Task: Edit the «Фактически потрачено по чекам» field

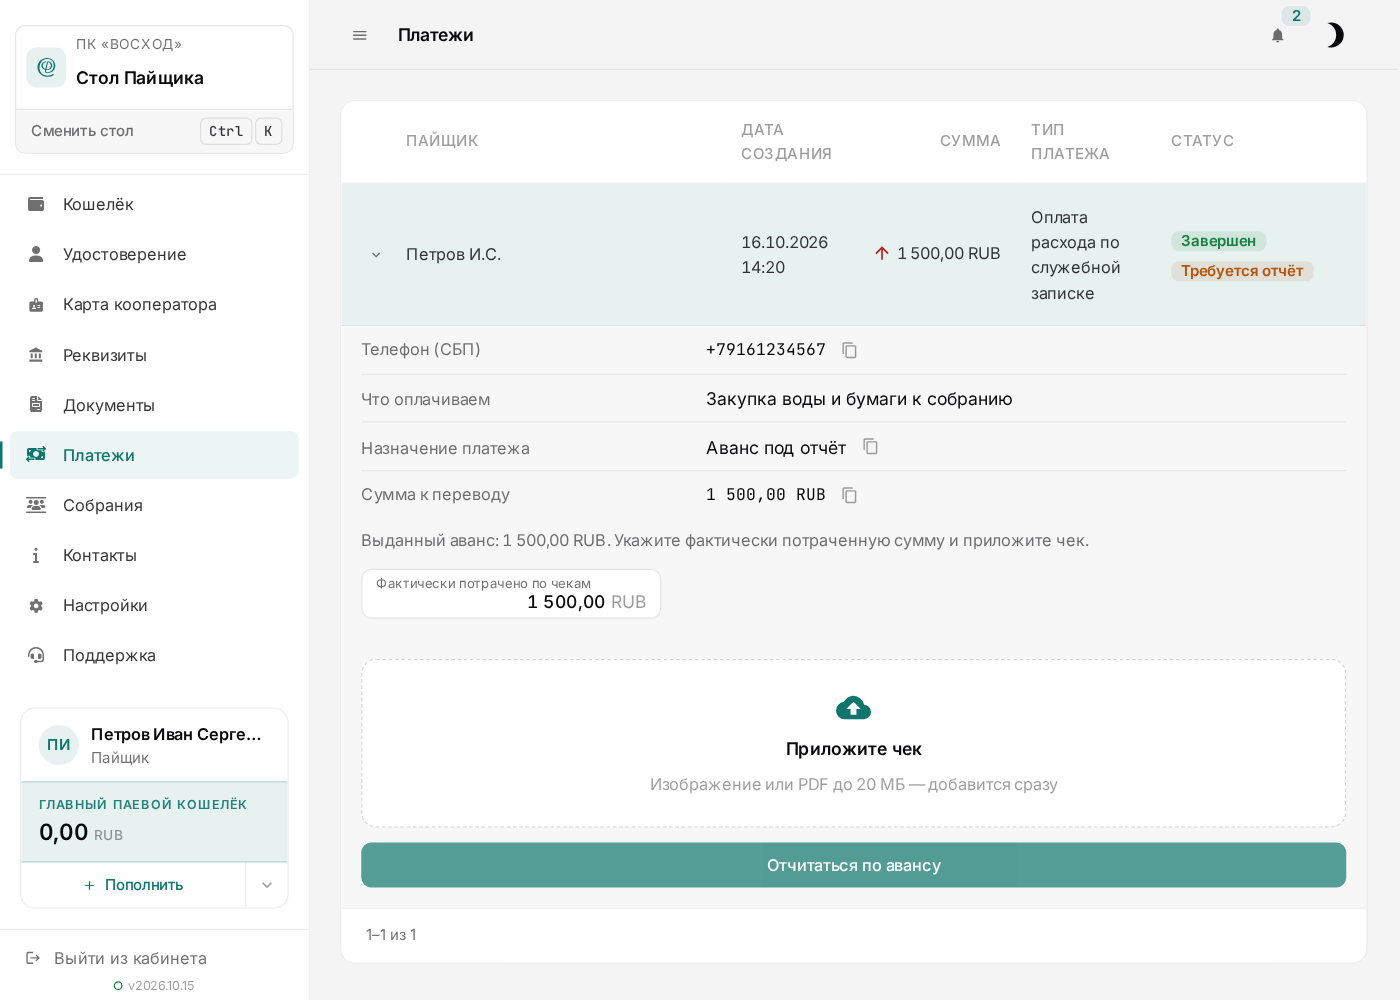Action: point(511,594)
